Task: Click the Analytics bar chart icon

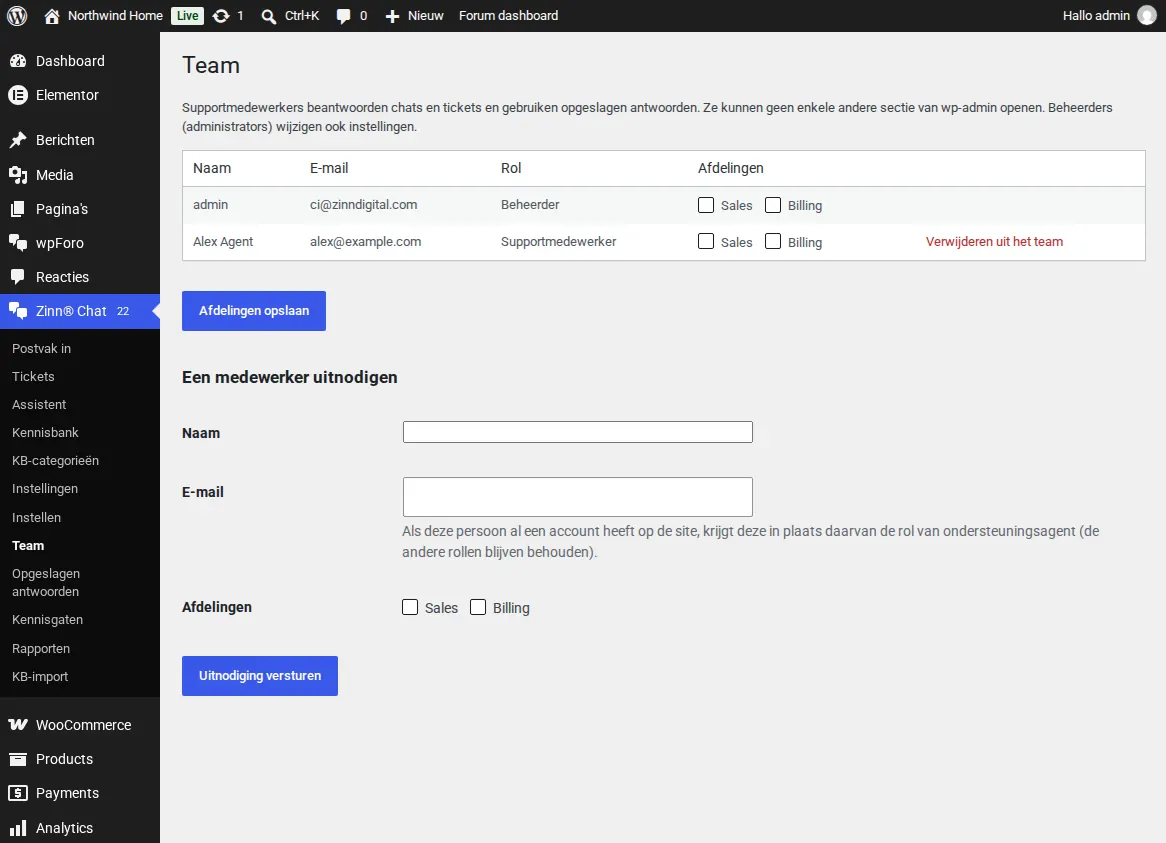Action: click(x=18, y=827)
